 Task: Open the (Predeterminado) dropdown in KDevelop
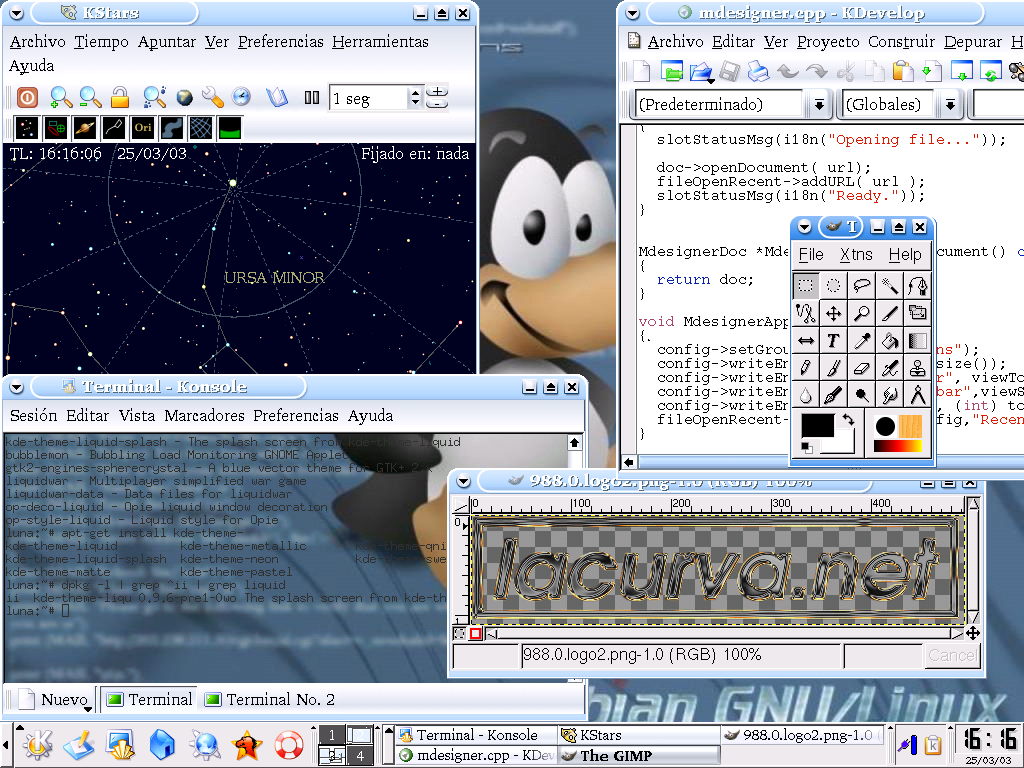818,104
